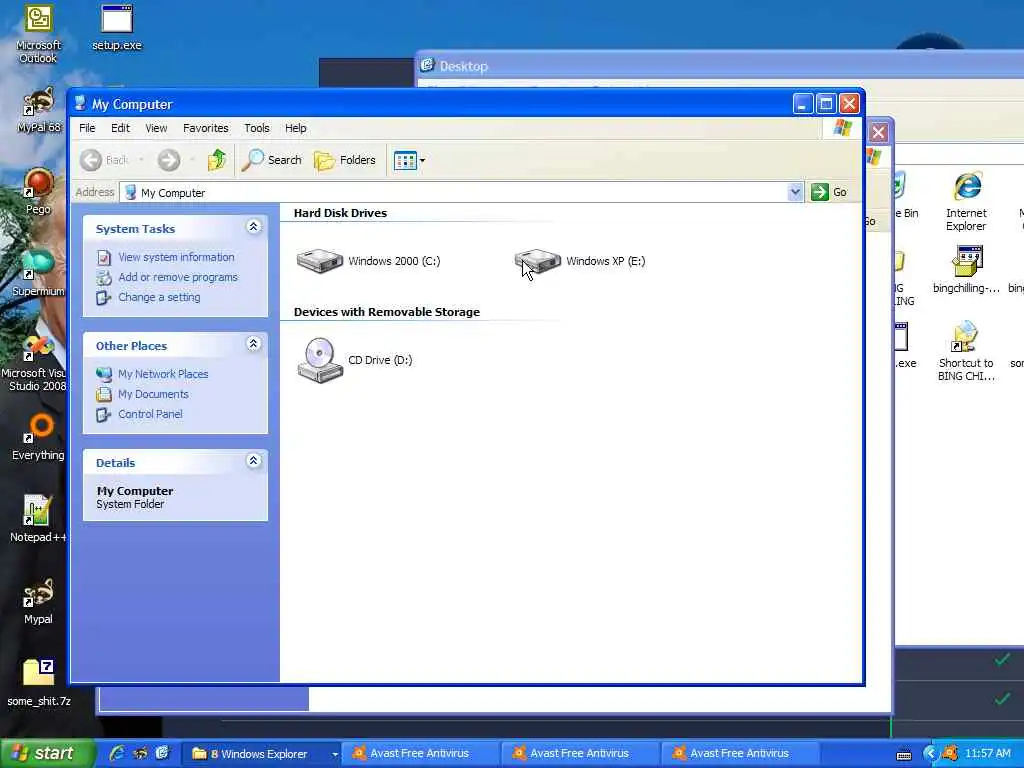Viewport: 1024px width, 768px height.
Task: Select the Supermium desktop shortcut
Action: 38,274
